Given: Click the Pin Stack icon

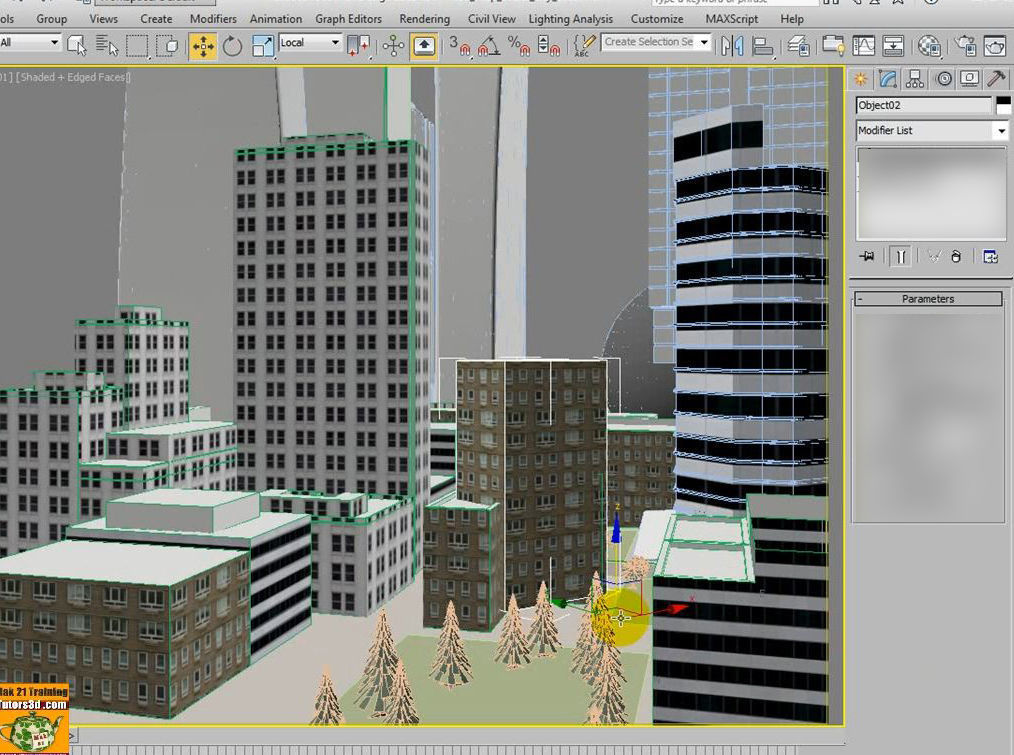Looking at the screenshot, I should pos(867,257).
